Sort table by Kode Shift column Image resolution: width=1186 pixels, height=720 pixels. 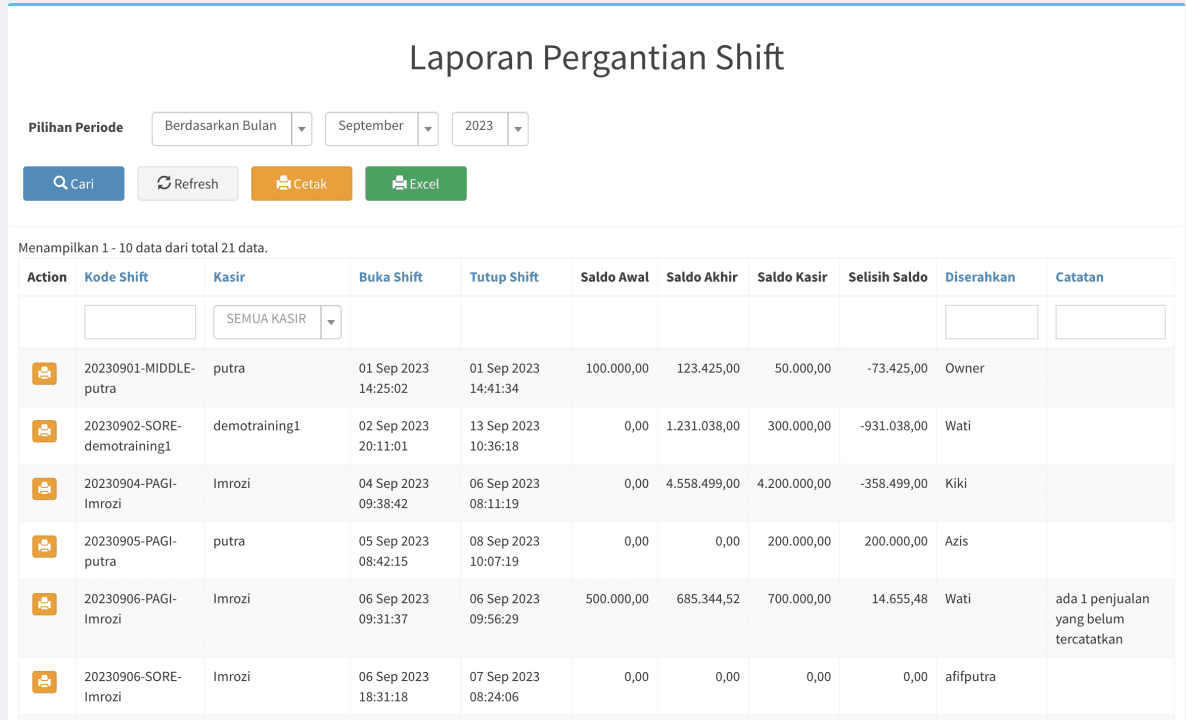[116, 277]
